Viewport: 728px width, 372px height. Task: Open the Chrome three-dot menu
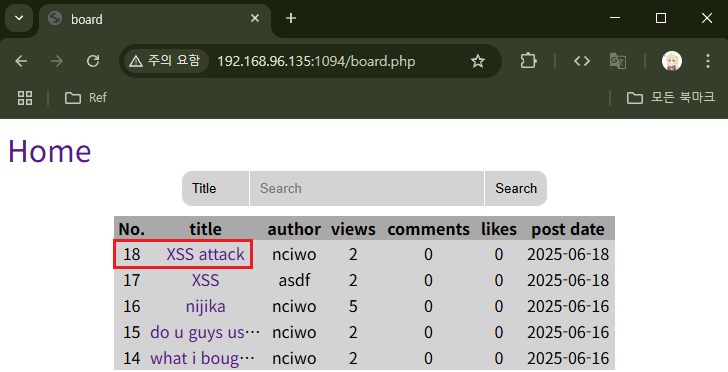(x=708, y=61)
